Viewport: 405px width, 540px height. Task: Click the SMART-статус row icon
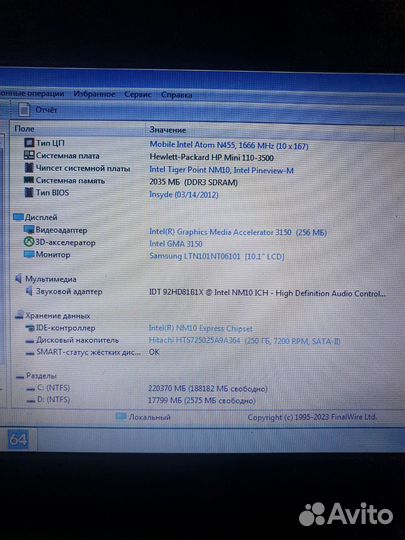(x=30, y=353)
